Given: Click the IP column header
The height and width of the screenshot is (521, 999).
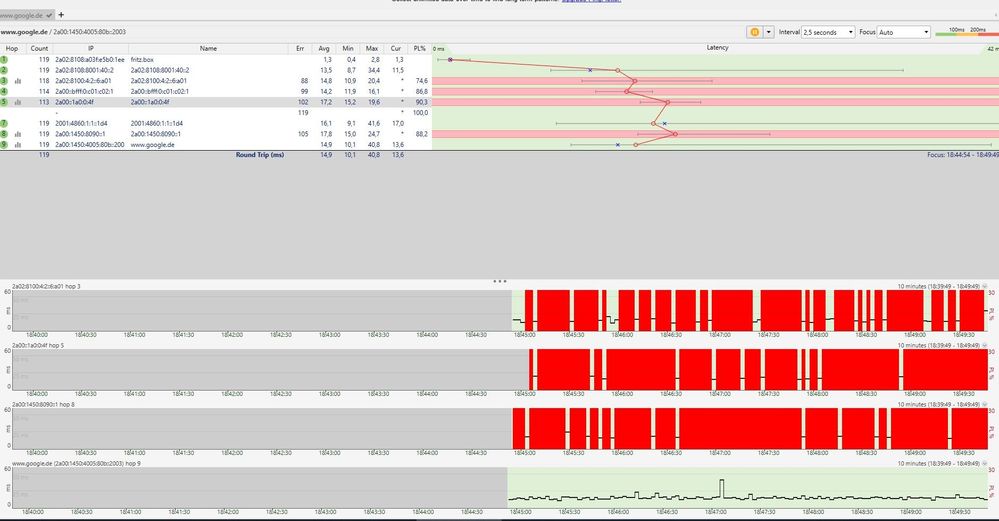Looking at the screenshot, I should [x=90, y=48].
